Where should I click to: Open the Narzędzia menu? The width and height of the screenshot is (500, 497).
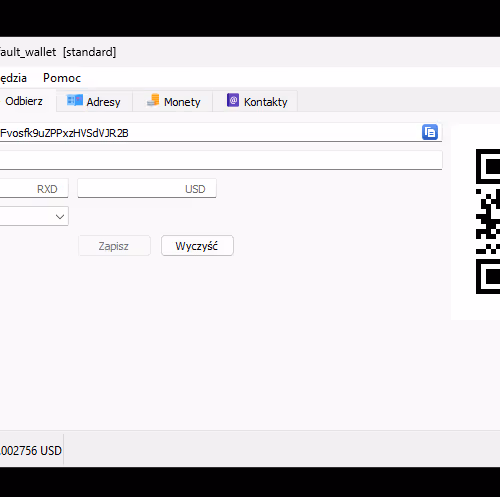tap(13, 78)
